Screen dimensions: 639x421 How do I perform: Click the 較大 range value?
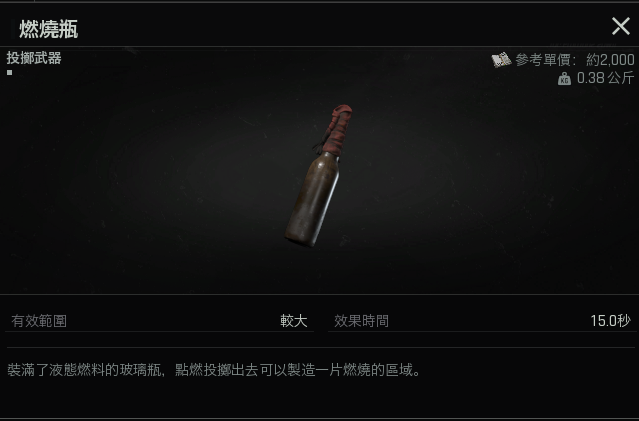(294, 321)
